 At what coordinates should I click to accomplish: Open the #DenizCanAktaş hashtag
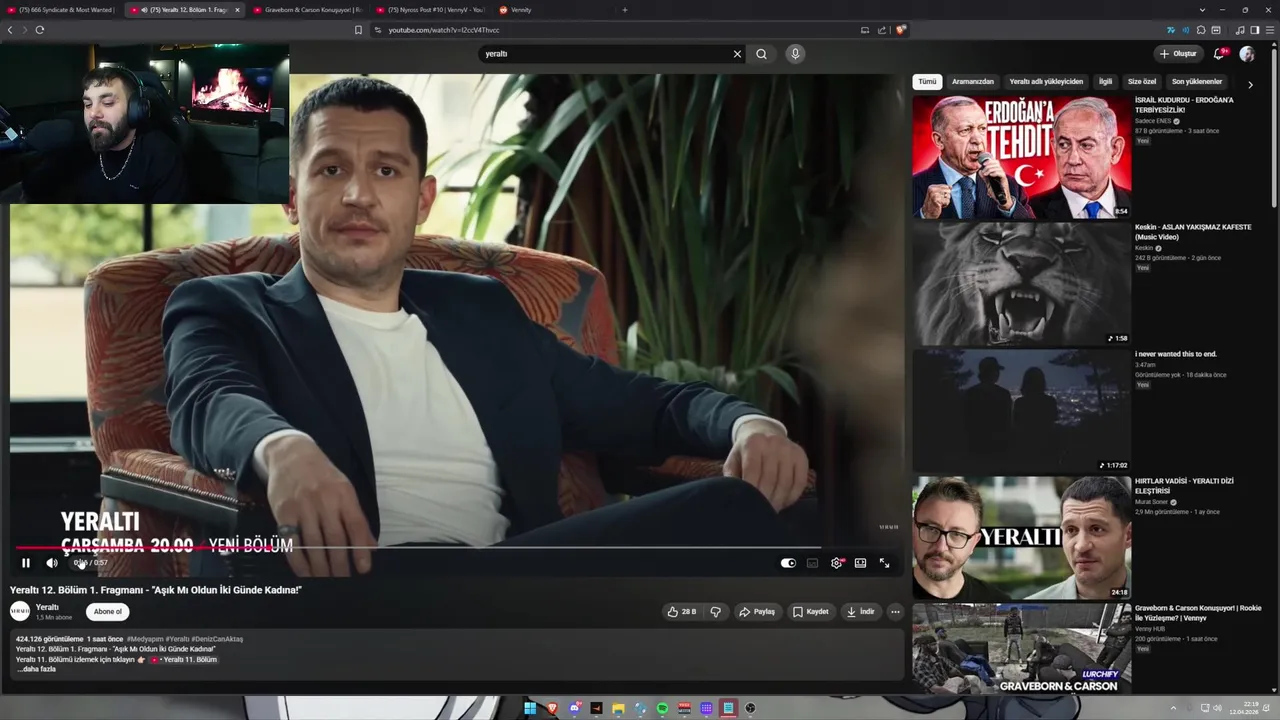point(218,639)
